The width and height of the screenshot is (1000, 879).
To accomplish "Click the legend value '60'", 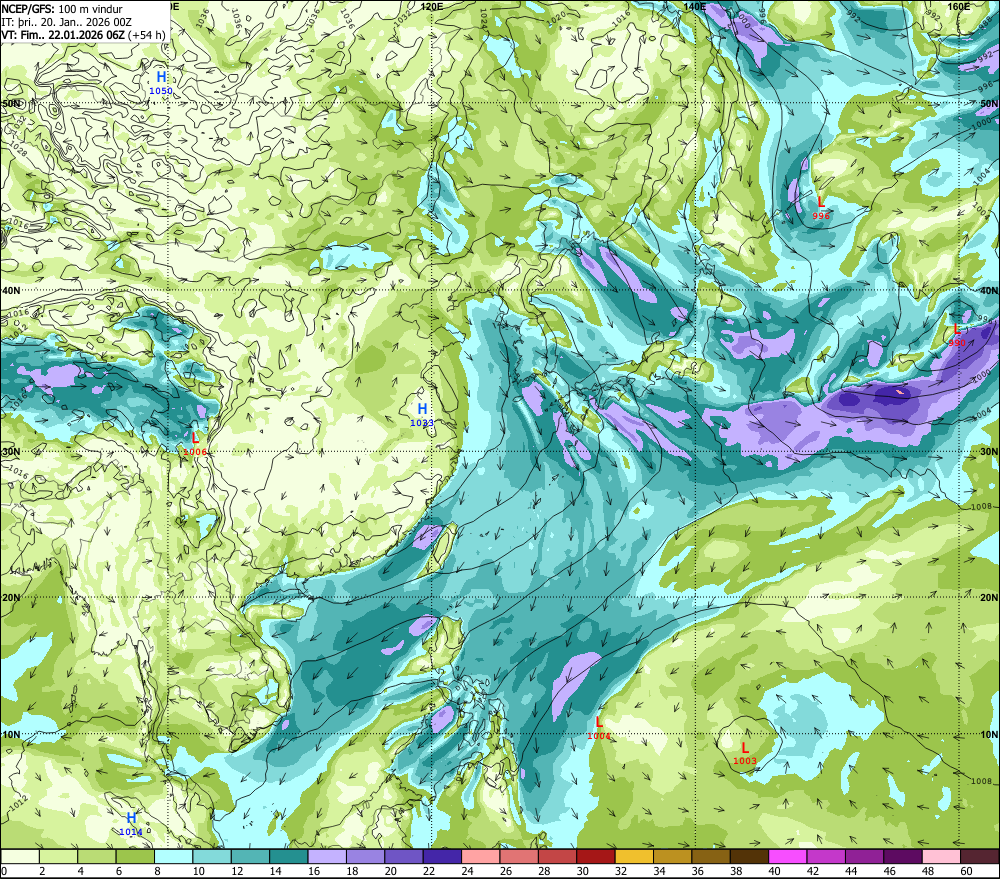I will click(x=966, y=871).
